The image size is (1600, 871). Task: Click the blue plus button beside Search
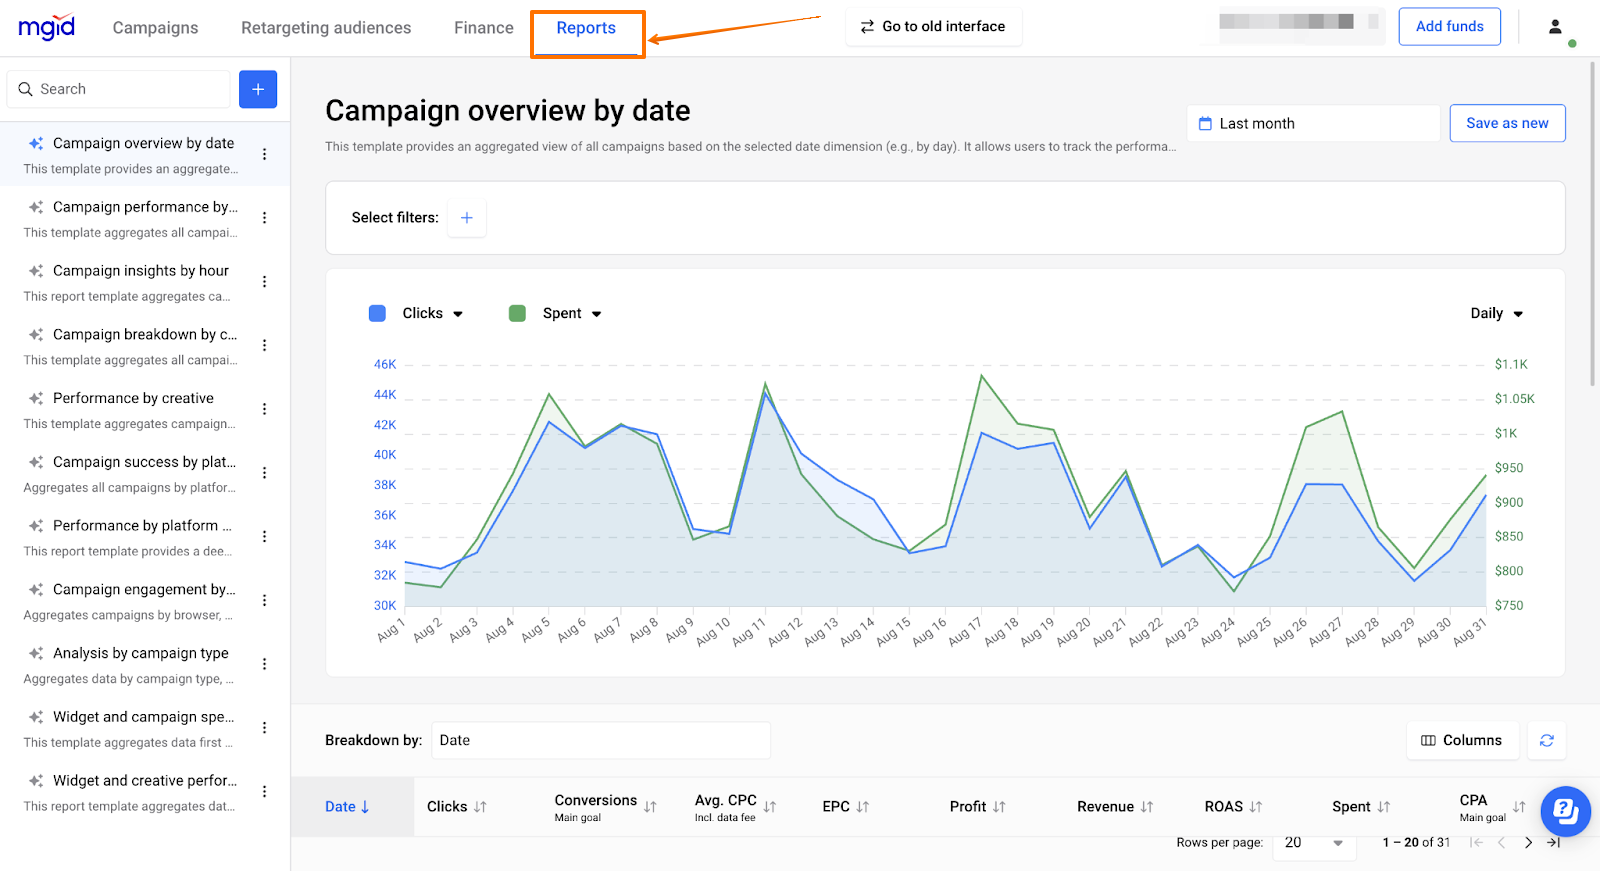point(257,89)
